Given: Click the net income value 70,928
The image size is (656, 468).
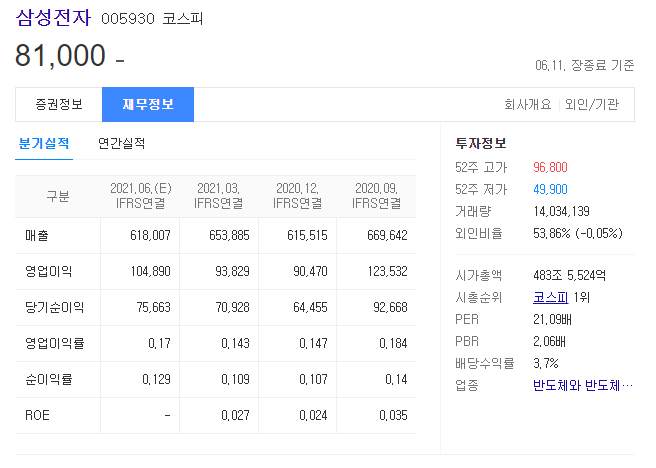Looking at the screenshot, I should pos(232,307).
